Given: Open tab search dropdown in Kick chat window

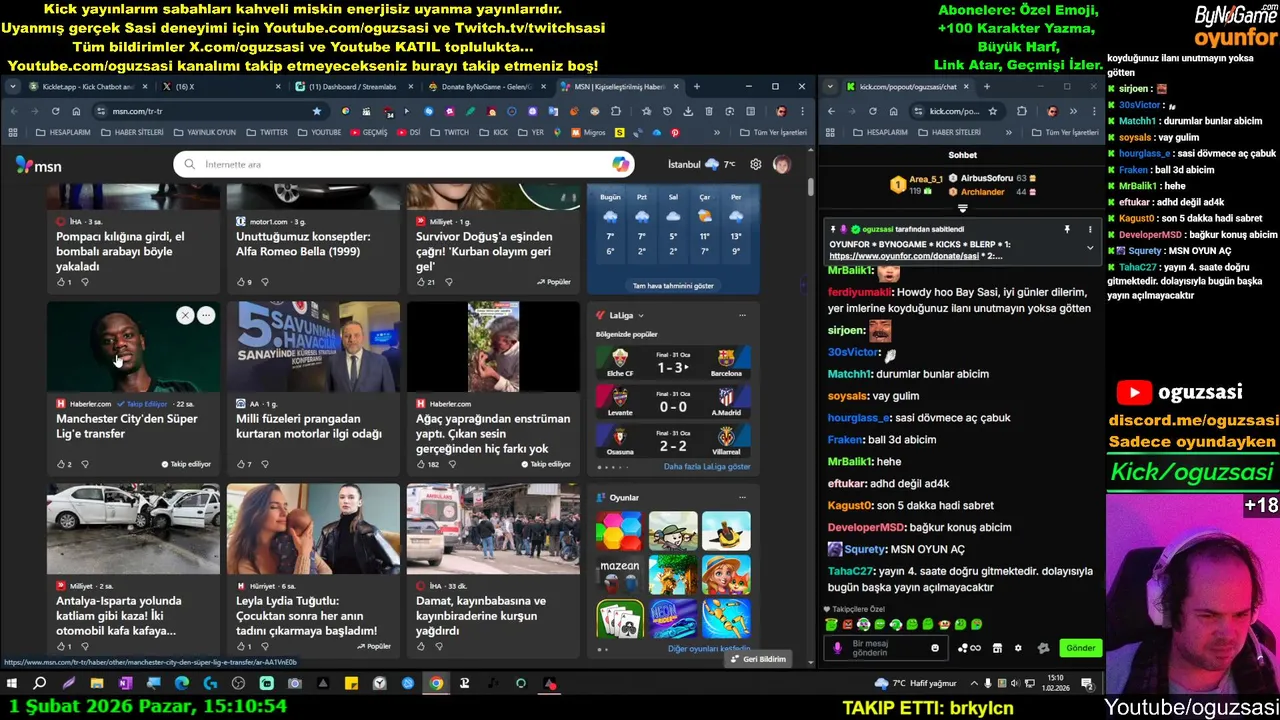Looking at the screenshot, I should pyautogui.click(x=831, y=87).
